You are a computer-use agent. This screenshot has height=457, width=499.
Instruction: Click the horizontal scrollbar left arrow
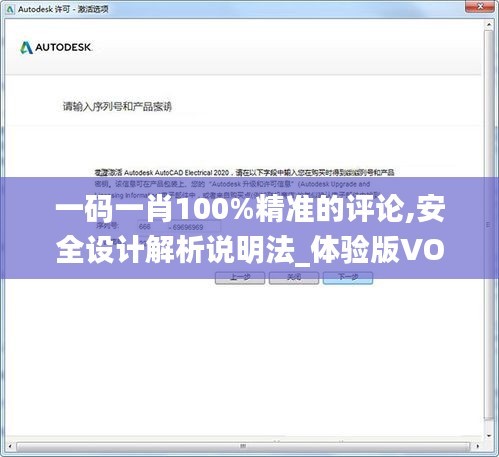click(10, 446)
